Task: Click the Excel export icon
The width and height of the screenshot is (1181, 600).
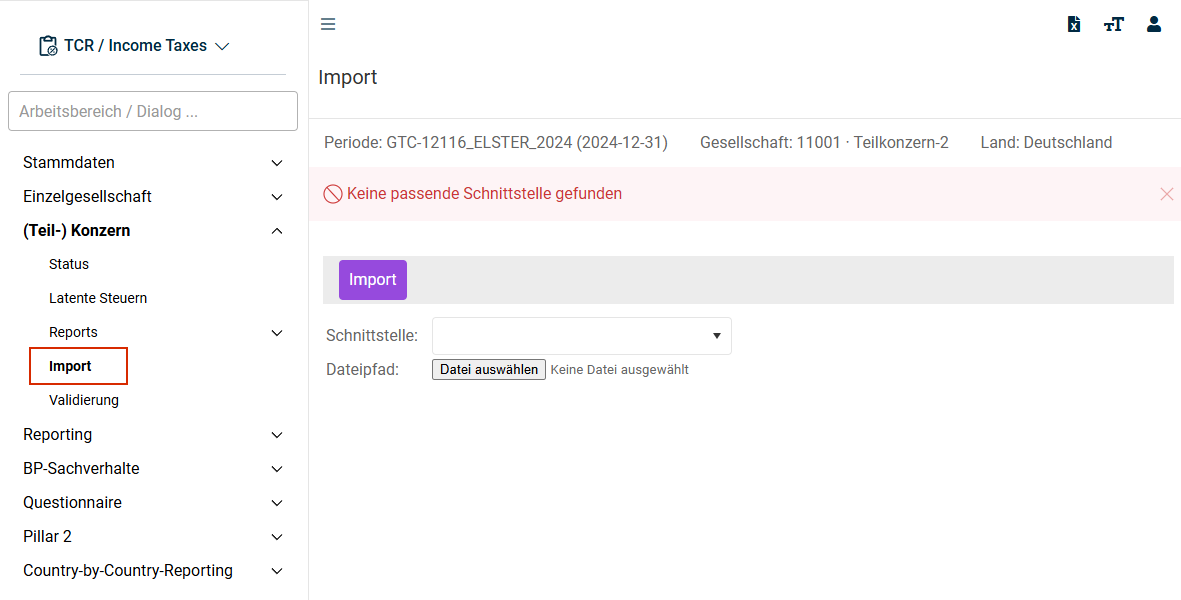Action: (1074, 24)
